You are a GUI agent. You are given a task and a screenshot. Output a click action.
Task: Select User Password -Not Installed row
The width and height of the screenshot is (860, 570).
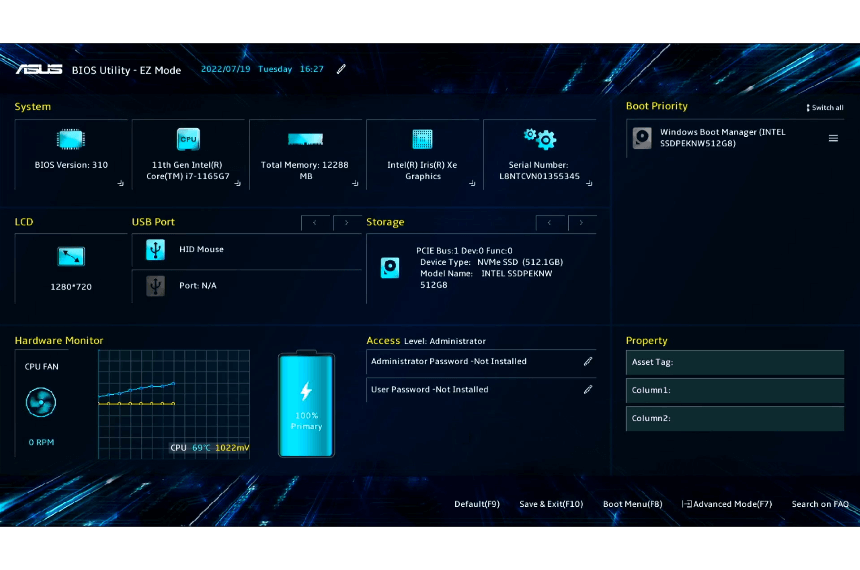[481, 390]
